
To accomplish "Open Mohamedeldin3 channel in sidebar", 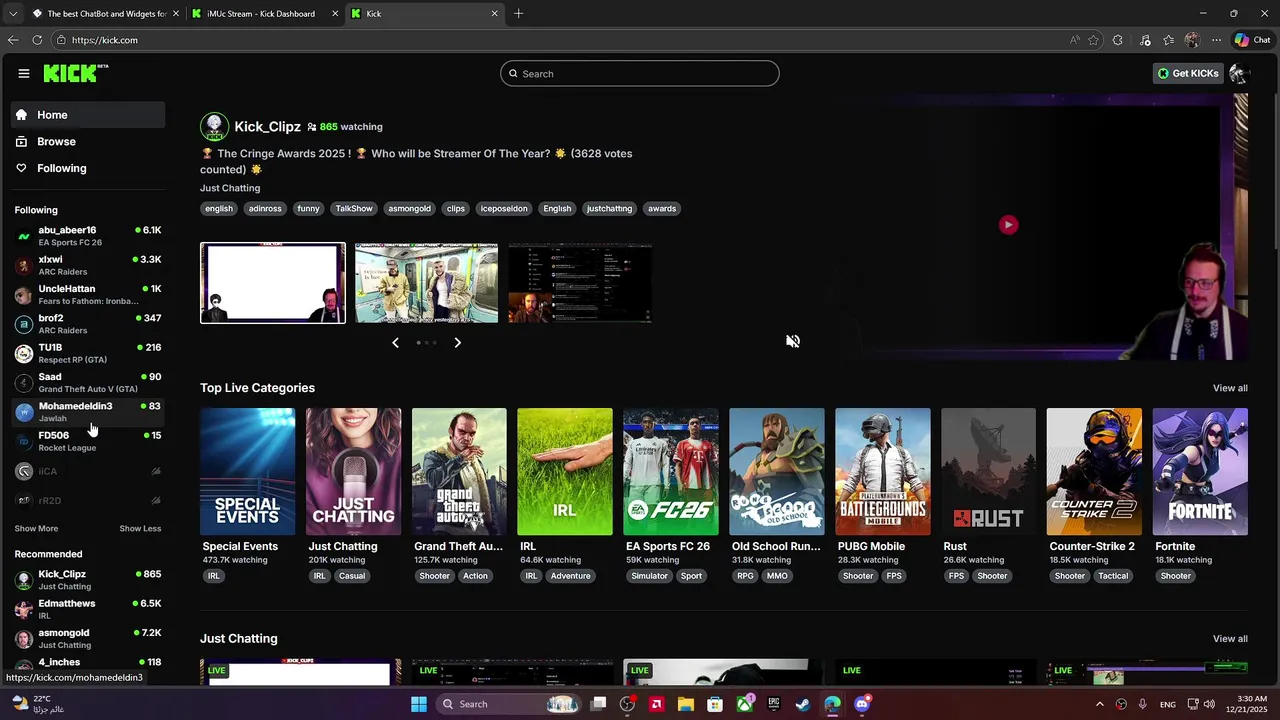I will (88, 412).
